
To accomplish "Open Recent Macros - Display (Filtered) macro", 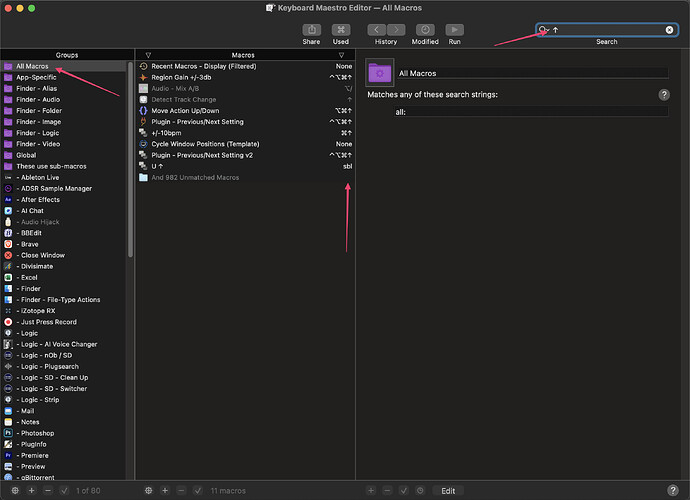I will 245,66.
